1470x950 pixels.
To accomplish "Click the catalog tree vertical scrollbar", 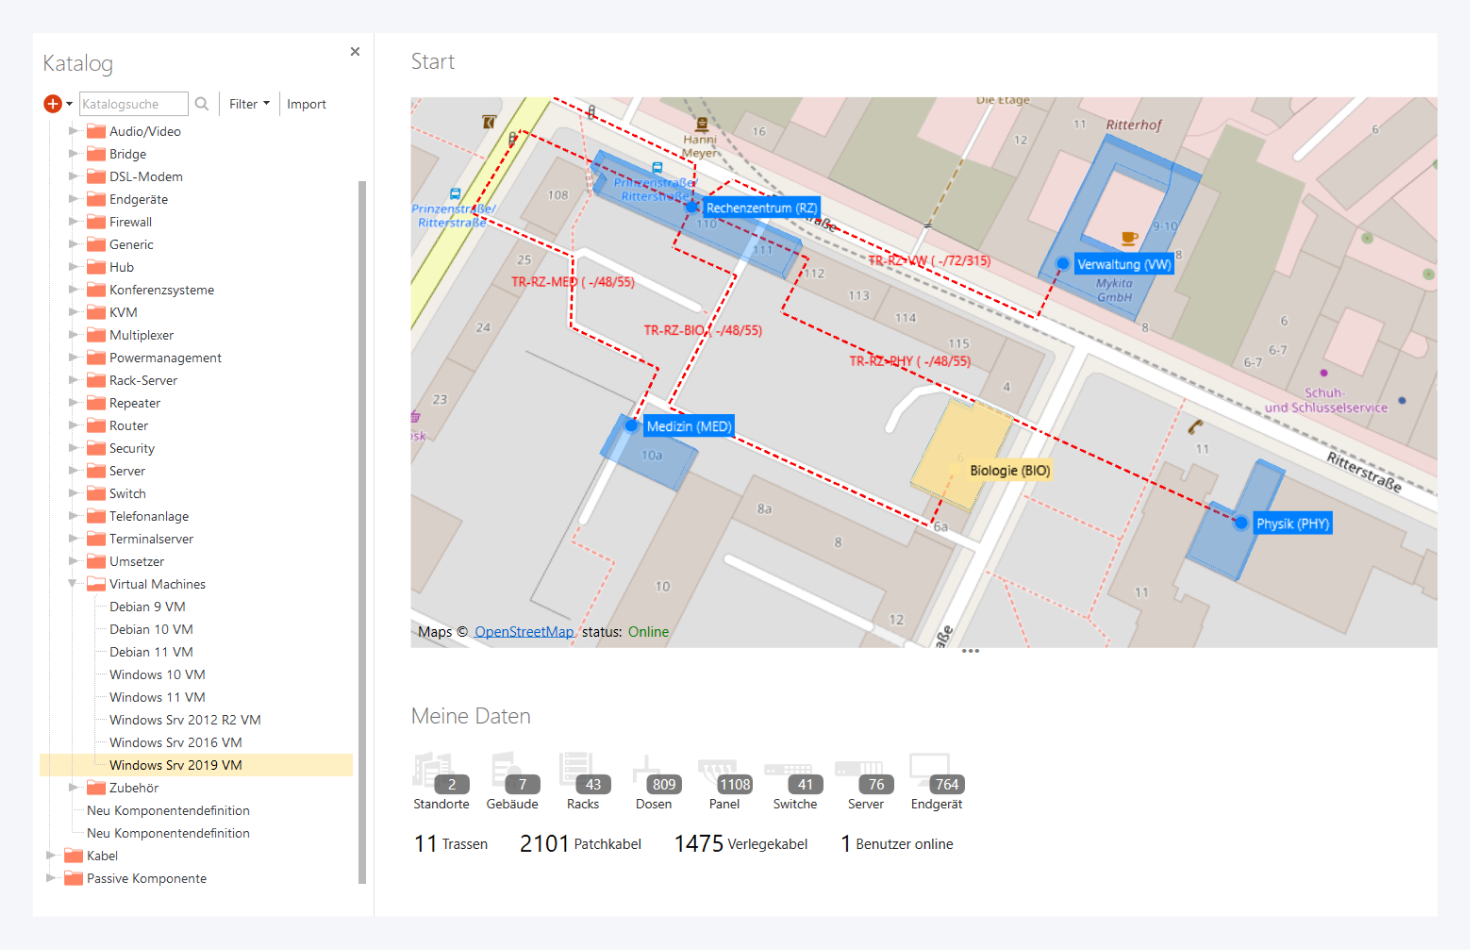I will point(362,530).
